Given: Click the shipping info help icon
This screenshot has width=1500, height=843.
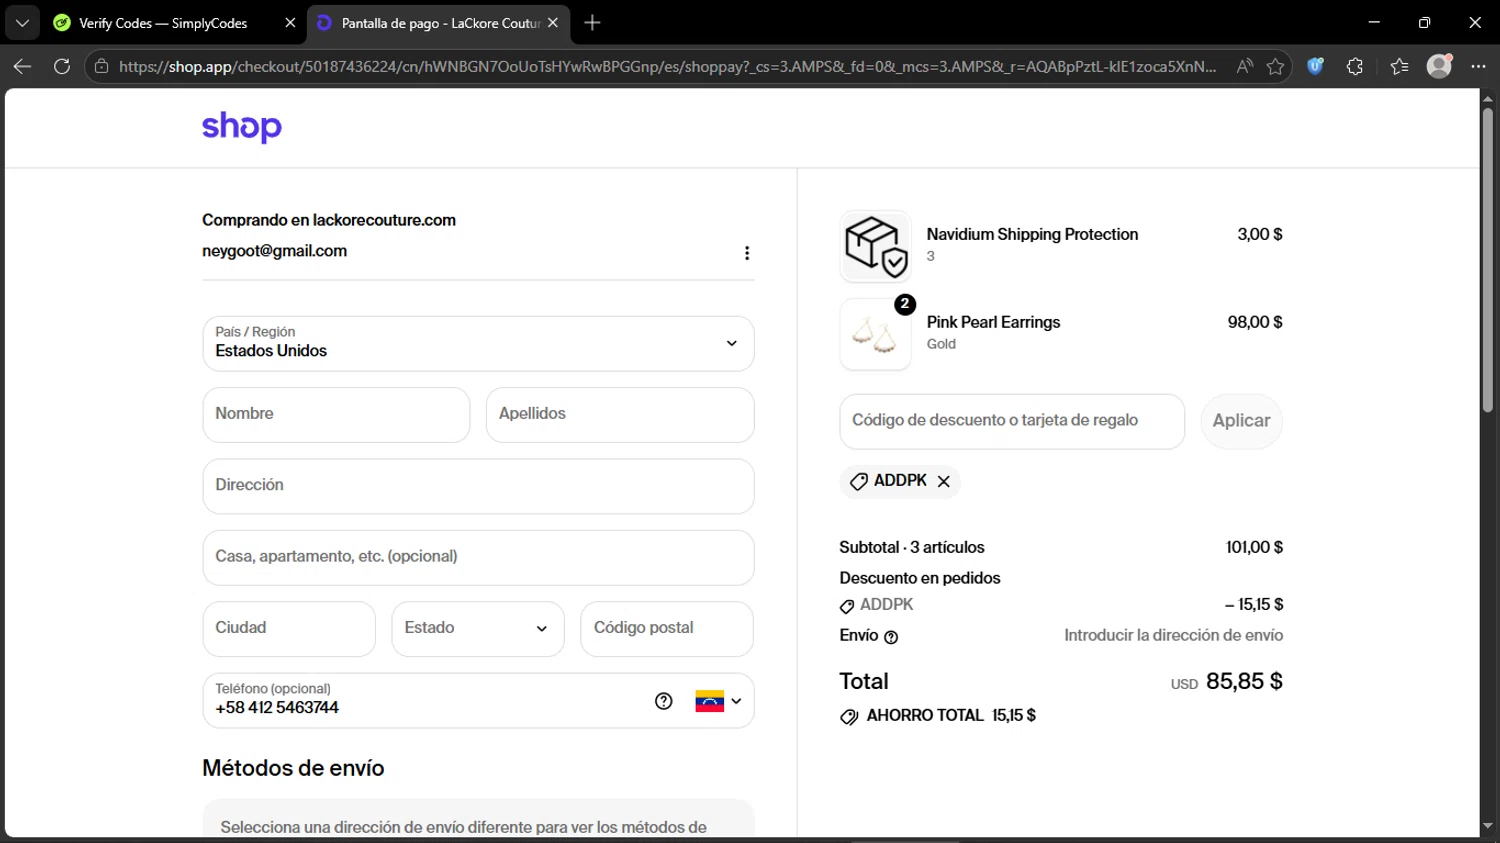Looking at the screenshot, I should (x=891, y=637).
